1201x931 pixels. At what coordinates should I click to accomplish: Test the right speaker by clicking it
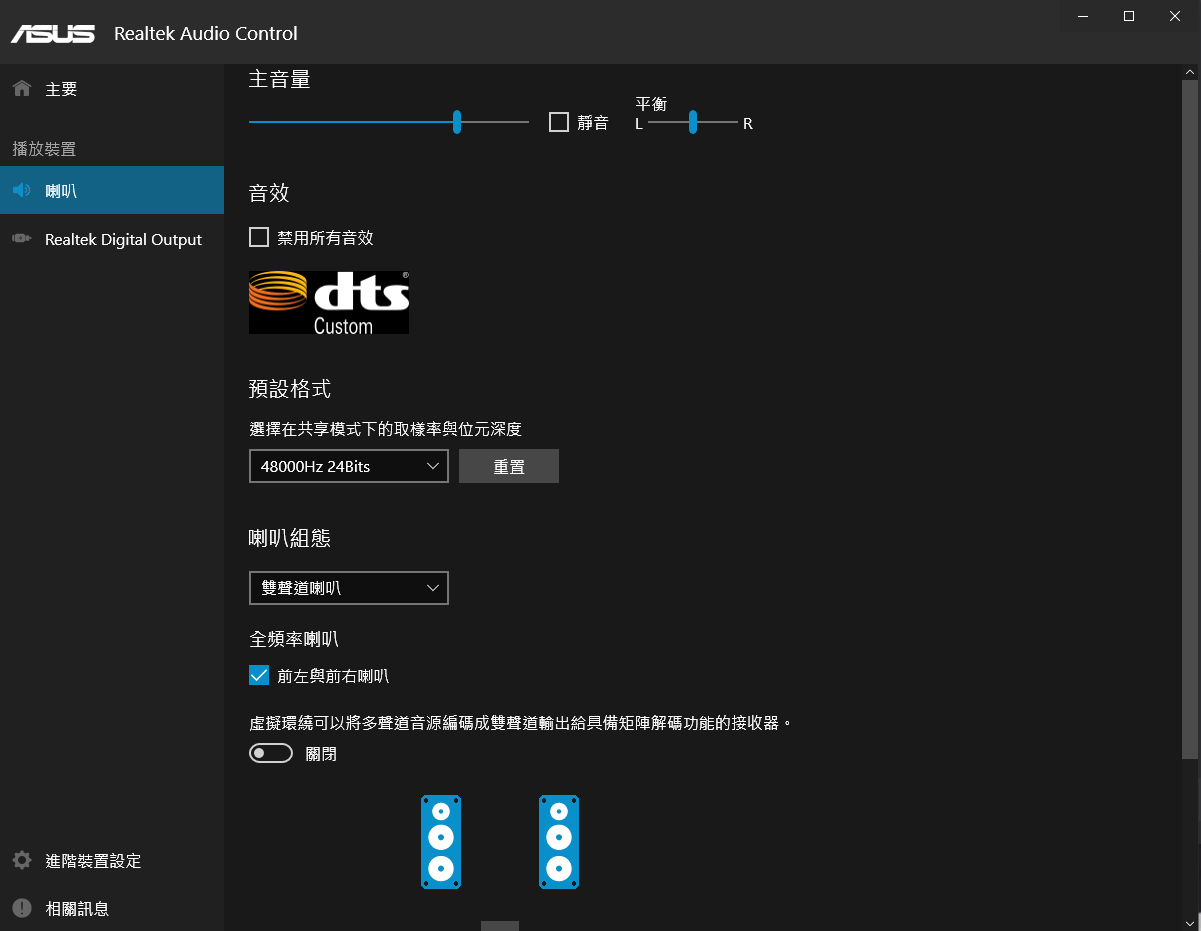(558, 841)
